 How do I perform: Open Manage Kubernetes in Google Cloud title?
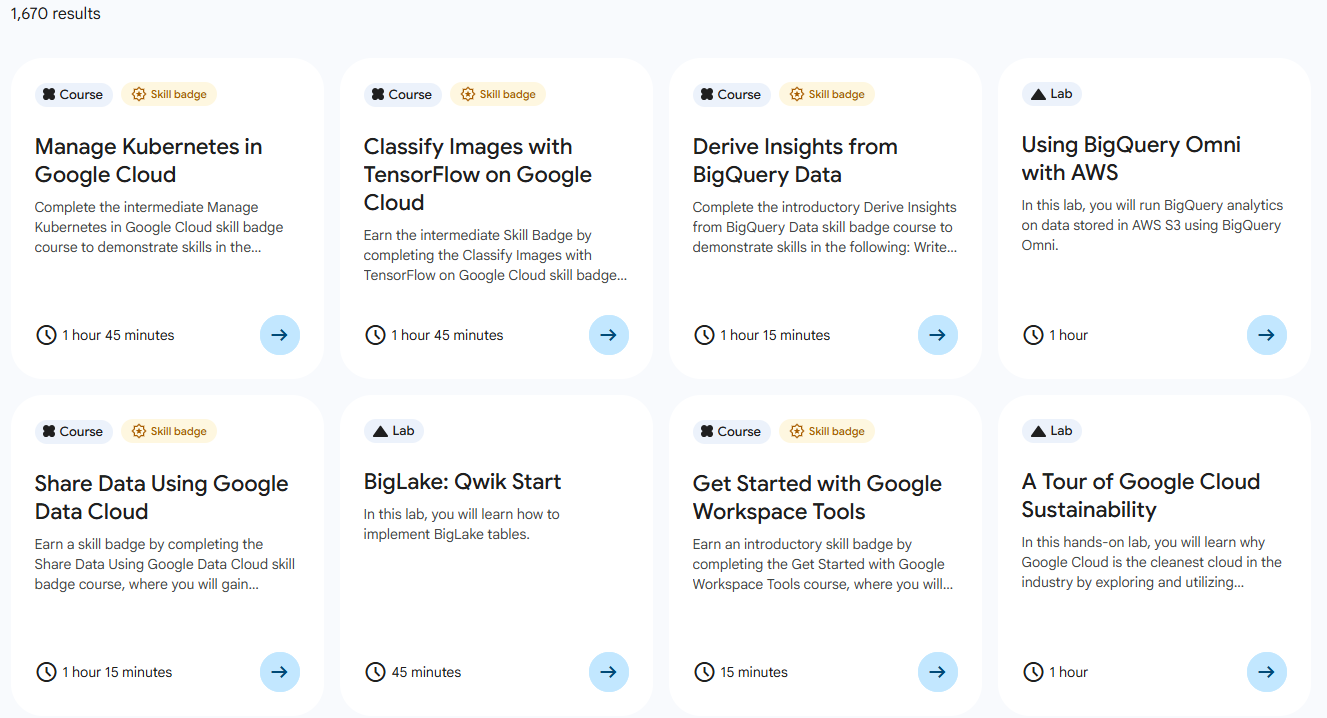(148, 160)
